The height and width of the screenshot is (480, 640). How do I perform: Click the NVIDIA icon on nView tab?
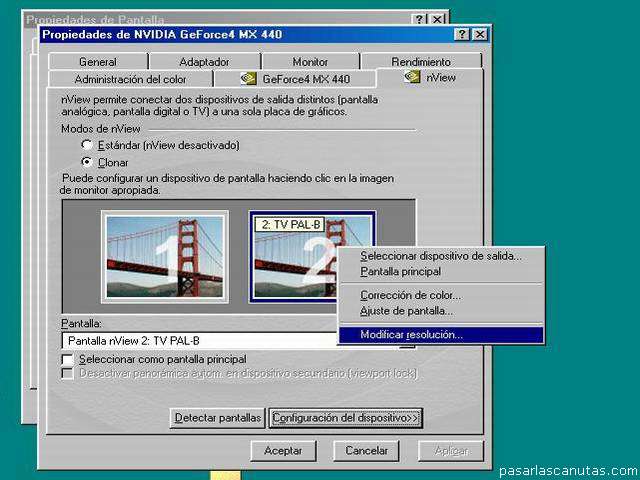point(412,77)
